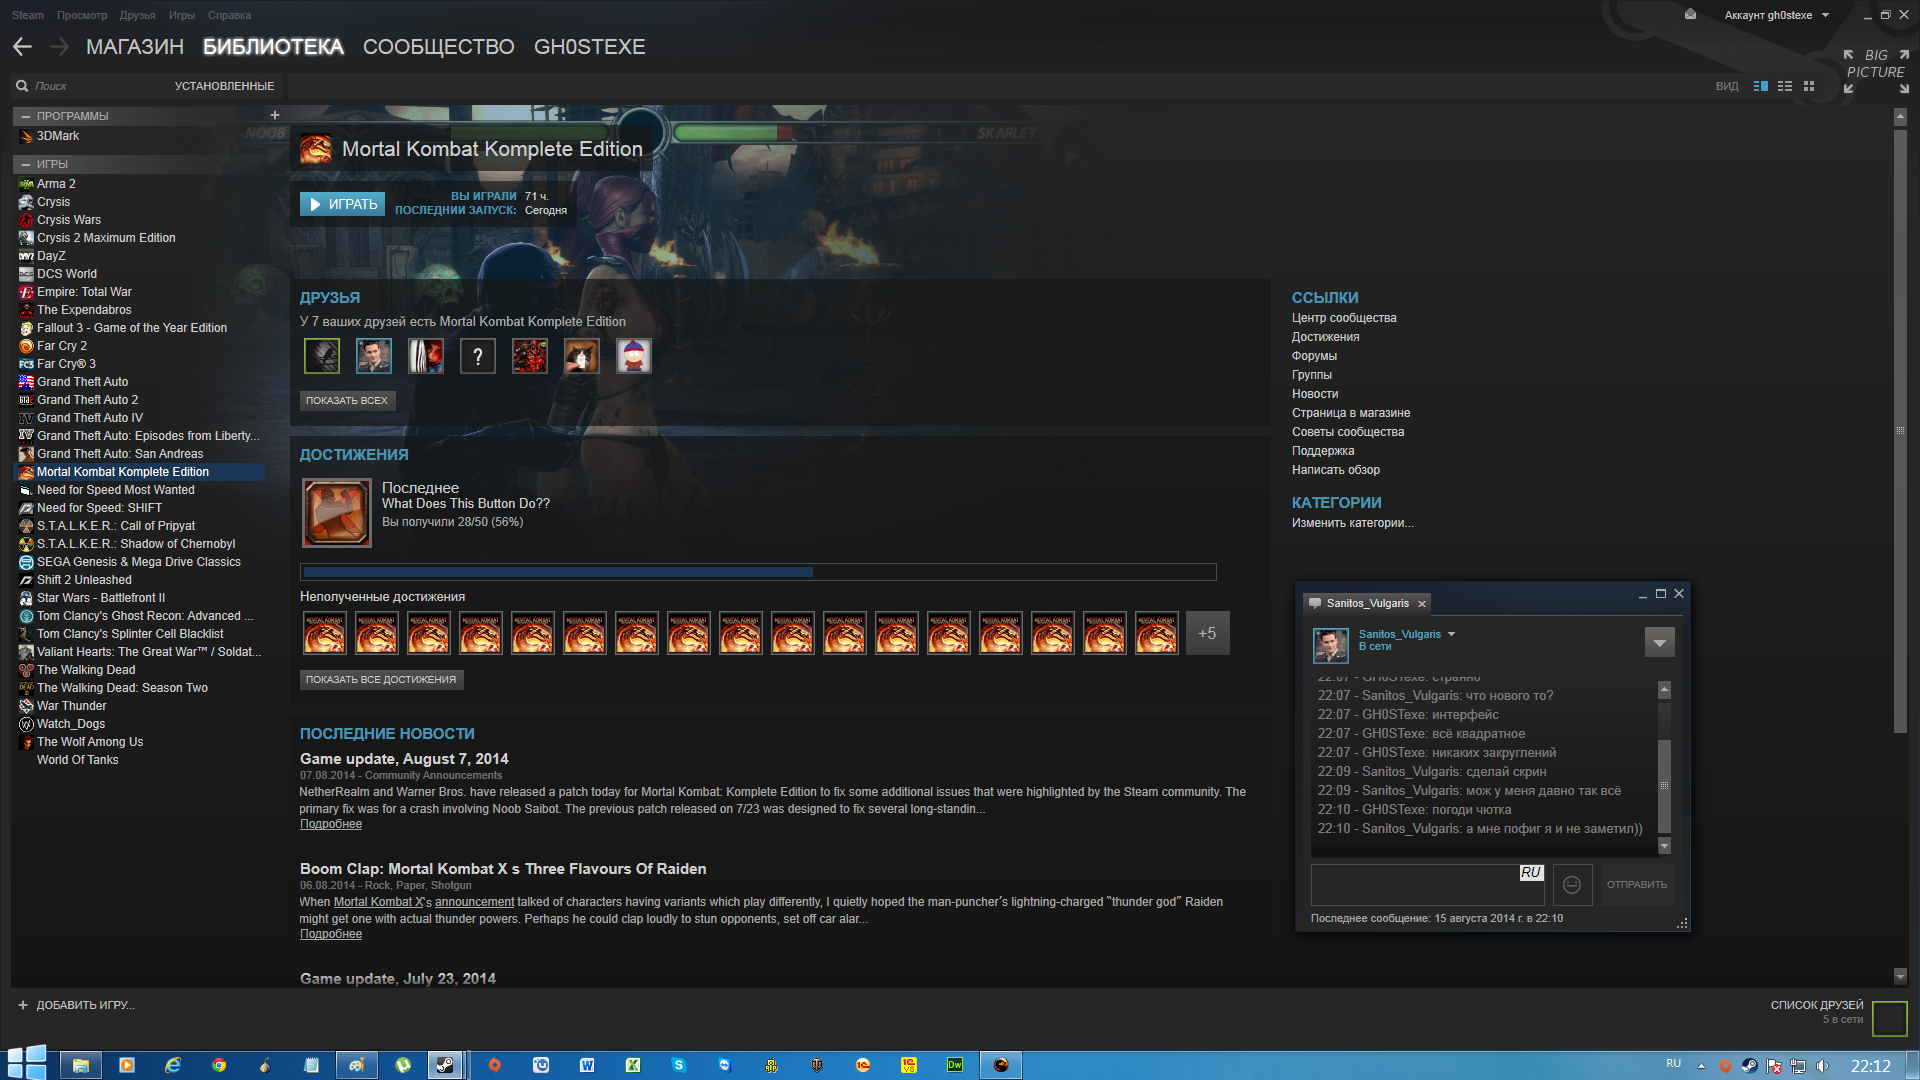Image resolution: width=1920 pixels, height=1080 pixels.
Task: Collapse the ПРОГРАММЫ category
Action: pos(26,116)
